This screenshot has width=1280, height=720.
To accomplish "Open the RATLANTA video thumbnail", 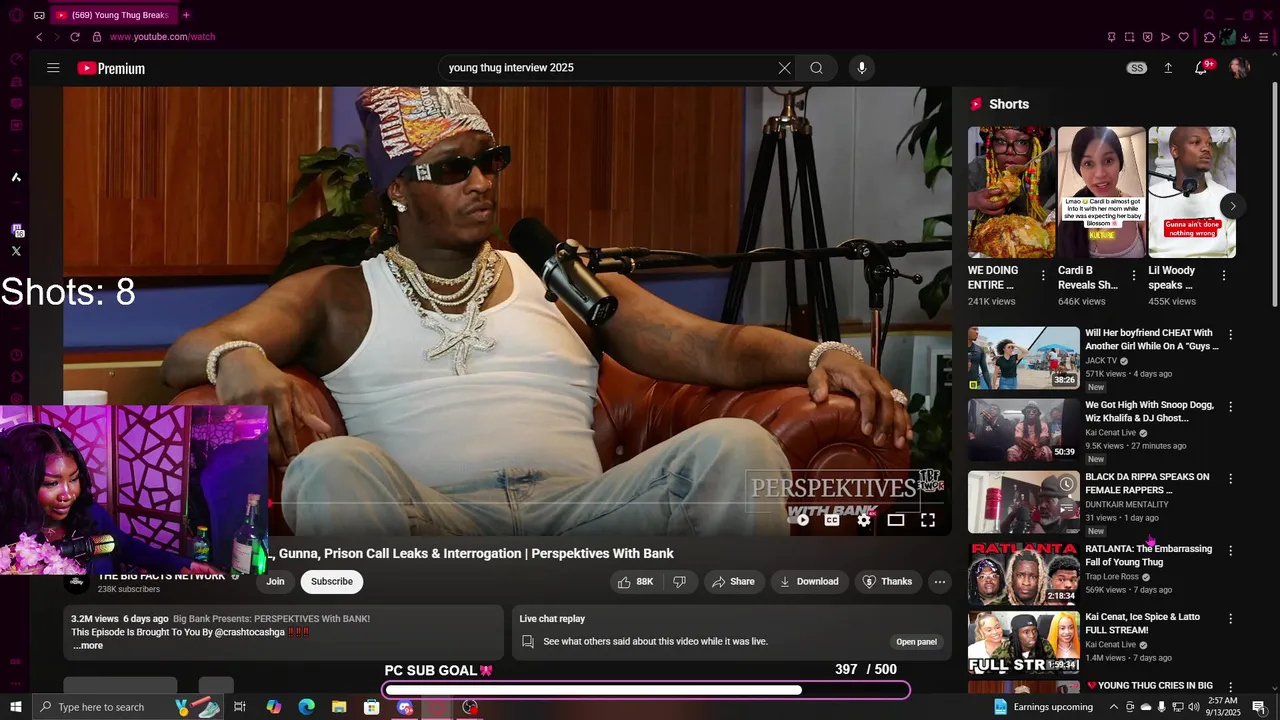I will click(1024, 574).
